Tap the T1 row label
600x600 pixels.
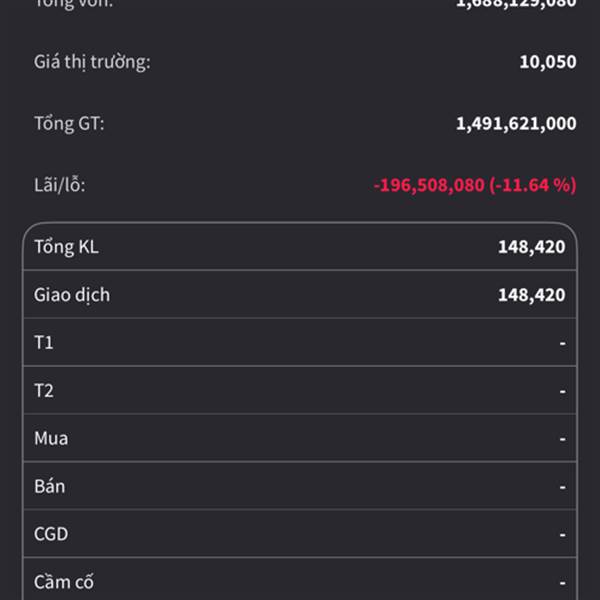pos(44,343)
